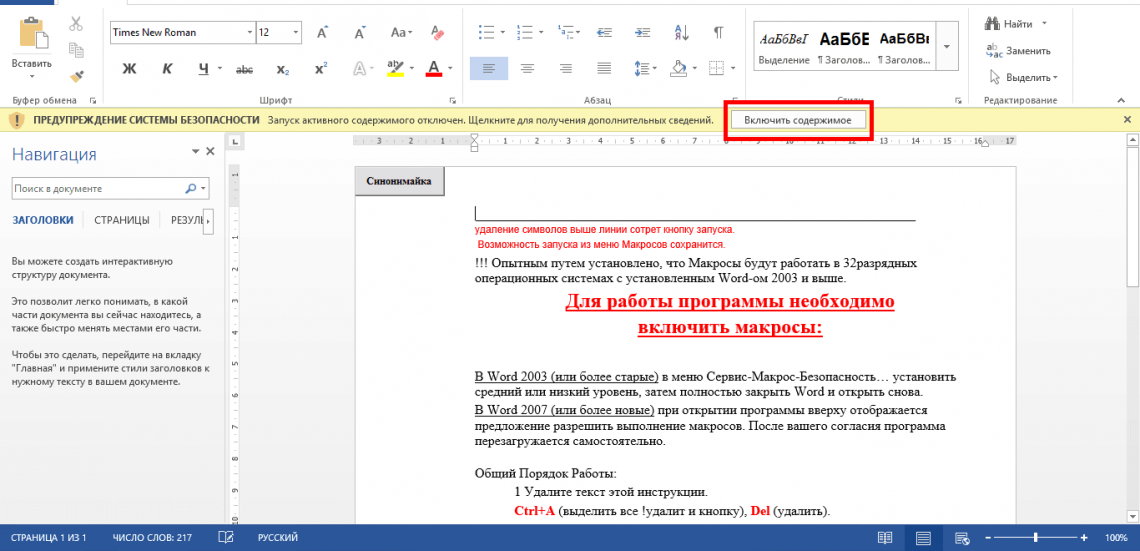Image resolution: width=1140 pixels, height=551 pixels.
Task: Click the document search field
Action: tap(111, 188)
